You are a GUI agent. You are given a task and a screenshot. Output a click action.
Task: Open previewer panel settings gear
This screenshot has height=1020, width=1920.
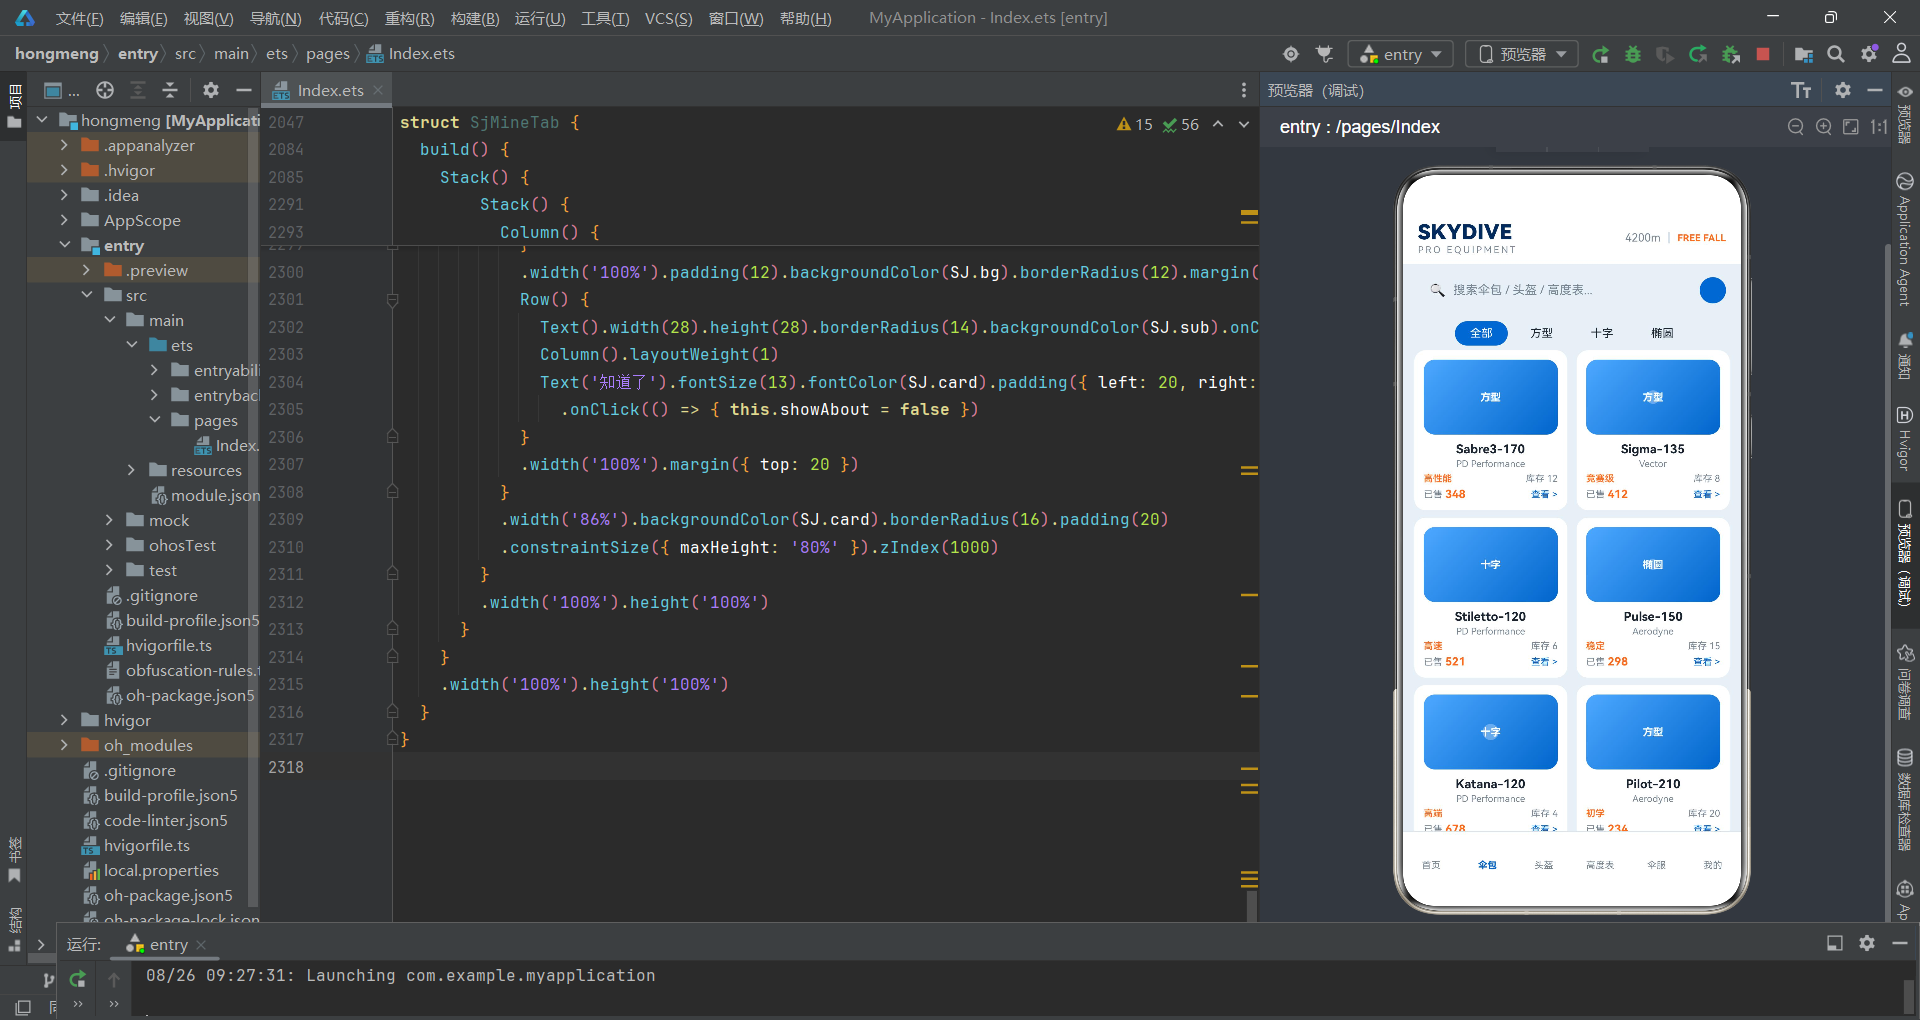pyautogui.click(x=1843, y=90)
